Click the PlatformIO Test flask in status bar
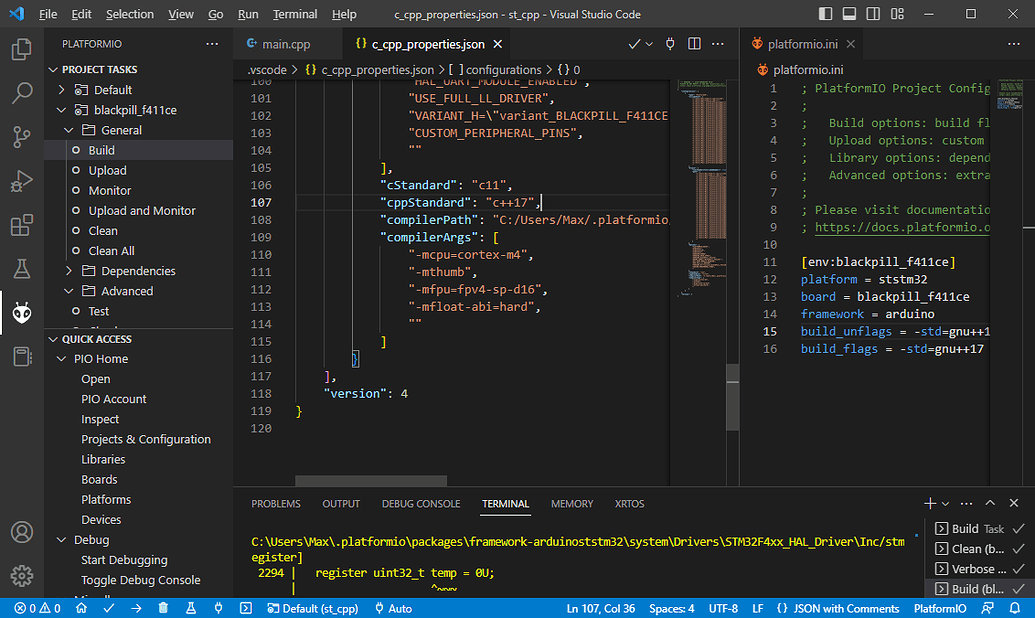Viewport: 1035px width, 618px height. (191, 608)
